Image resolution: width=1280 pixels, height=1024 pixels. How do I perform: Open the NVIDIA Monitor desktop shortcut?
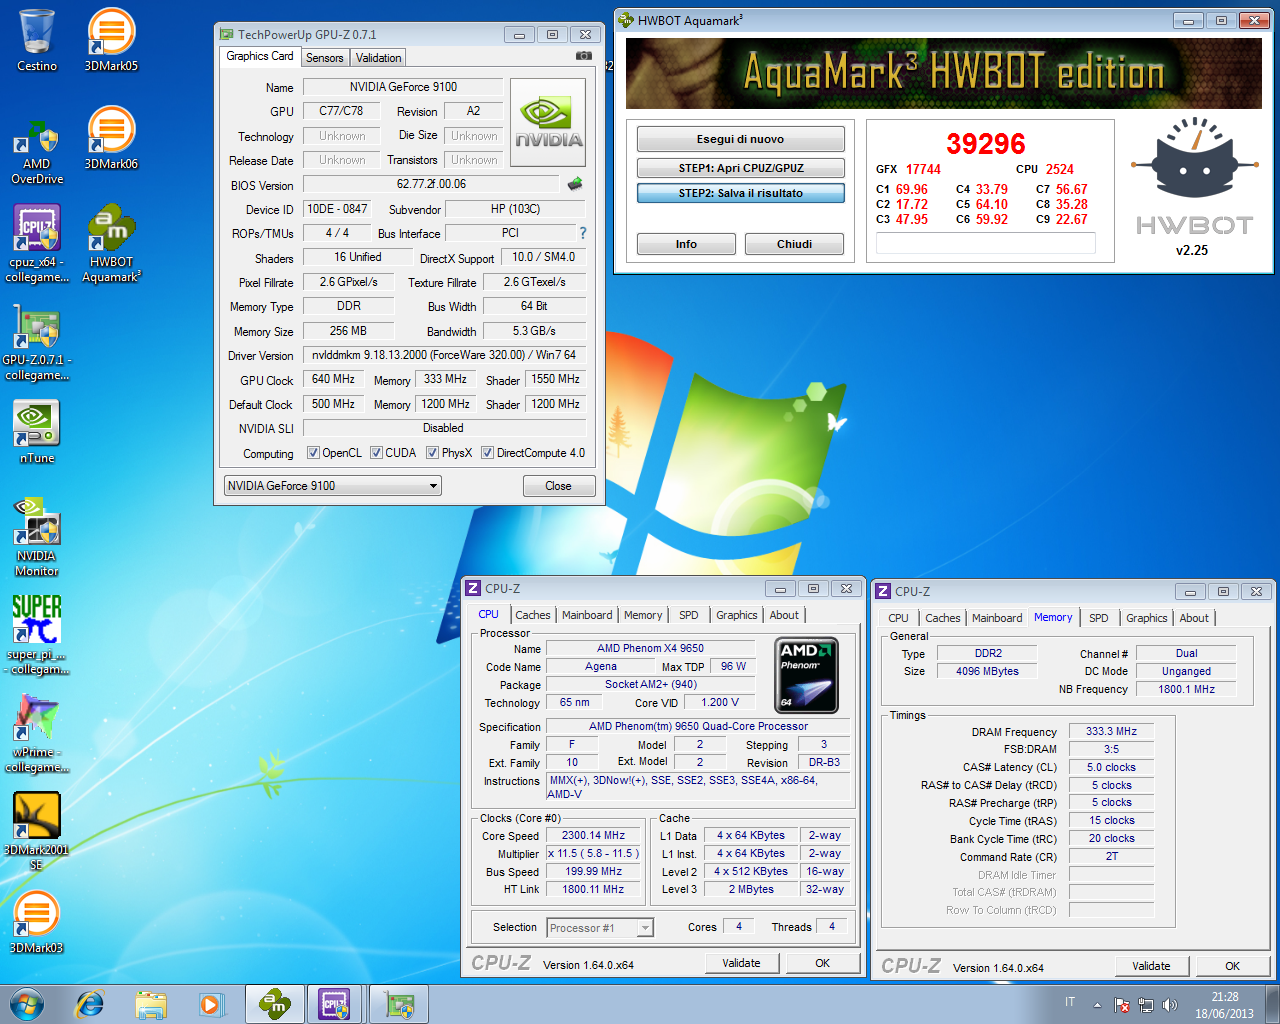pos(37,536)
